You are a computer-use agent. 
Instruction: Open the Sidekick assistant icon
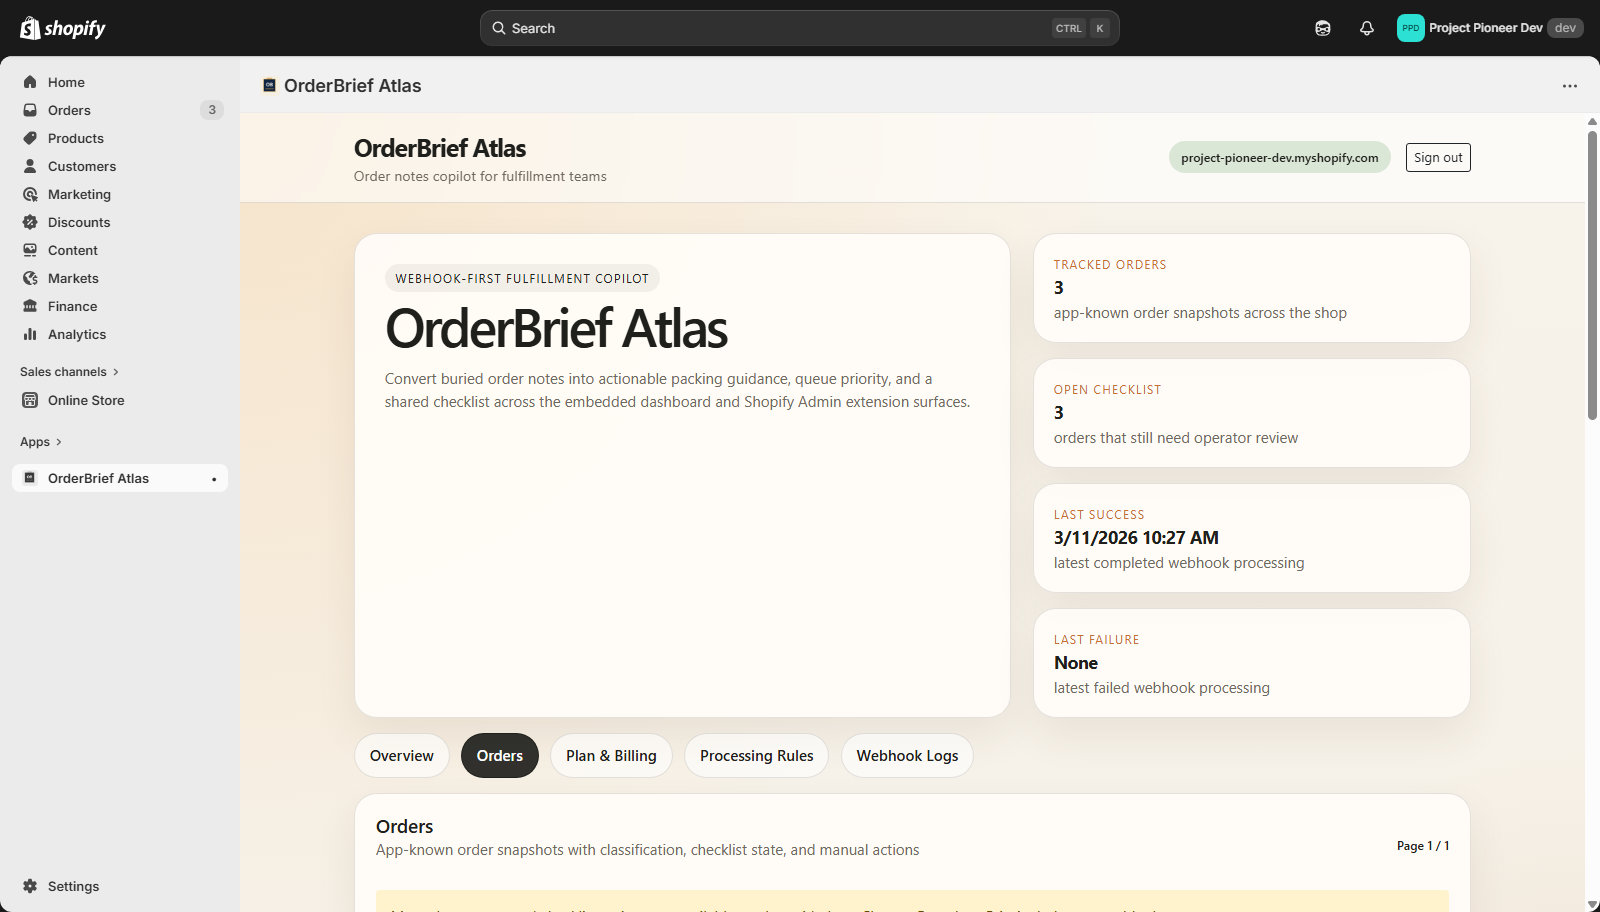[x=1323, y=28]
